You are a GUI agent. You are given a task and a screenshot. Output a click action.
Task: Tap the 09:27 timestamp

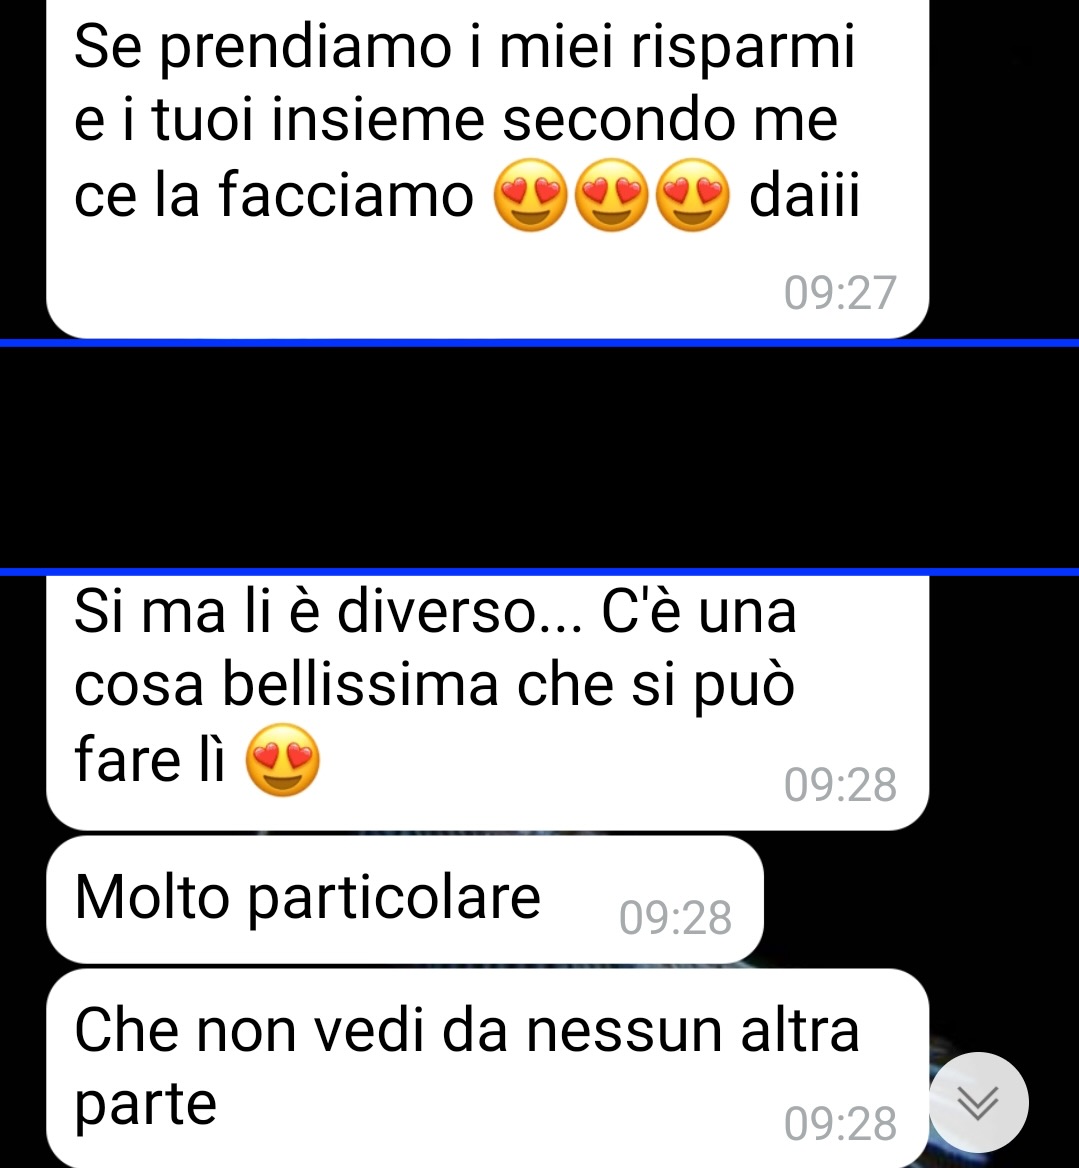[x=840, y=293]
